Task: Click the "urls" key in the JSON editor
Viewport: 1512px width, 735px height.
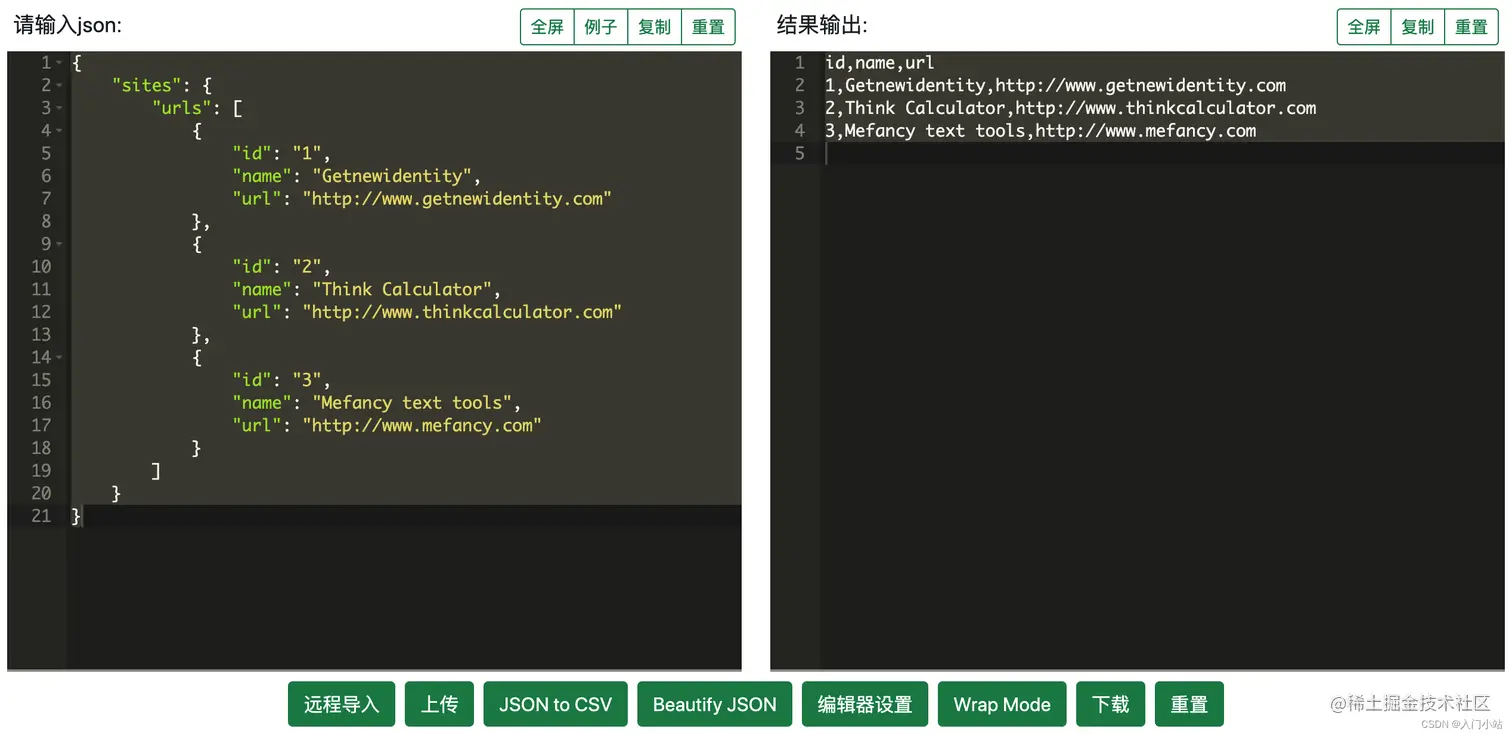Action: [182, 108]
